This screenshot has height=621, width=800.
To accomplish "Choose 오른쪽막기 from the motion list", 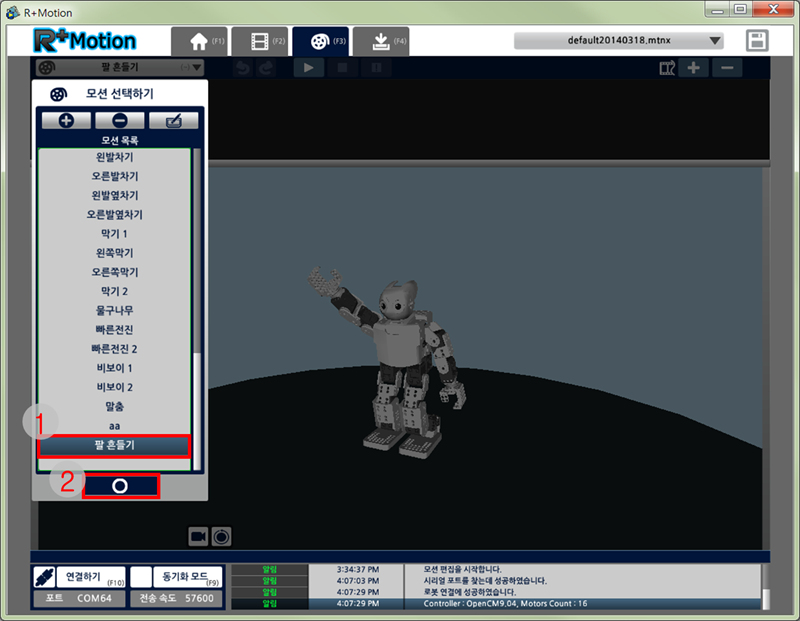I will pyautogui.click(x=115, y=272).
